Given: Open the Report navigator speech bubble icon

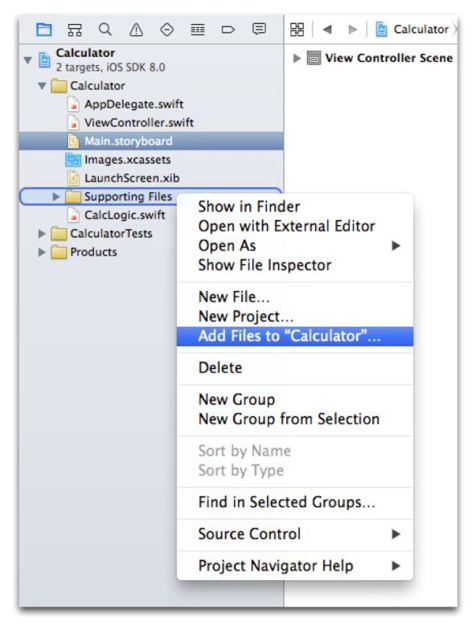Looking at the screenshot, I should tap(259, 29).
